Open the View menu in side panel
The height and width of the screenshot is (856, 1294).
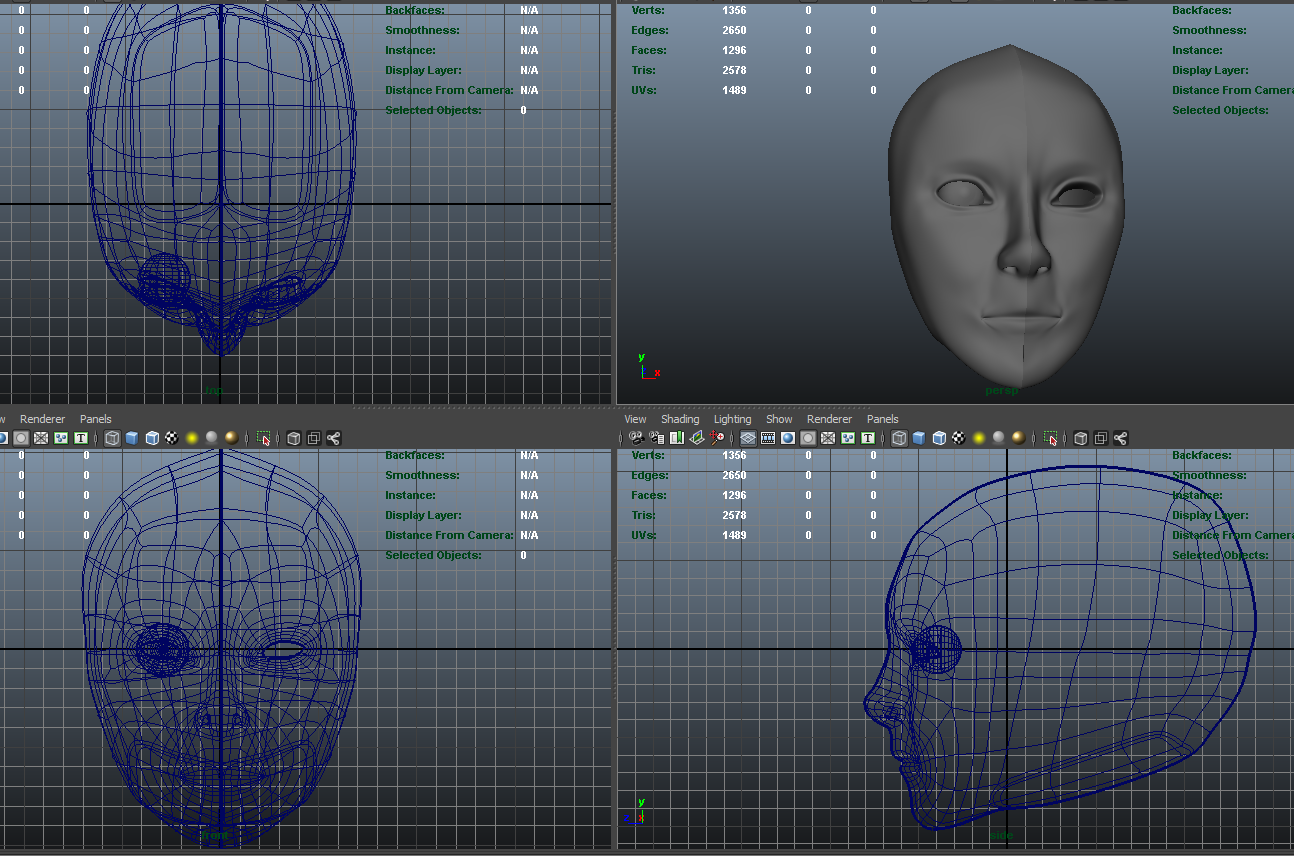click(x=635, y=419)
